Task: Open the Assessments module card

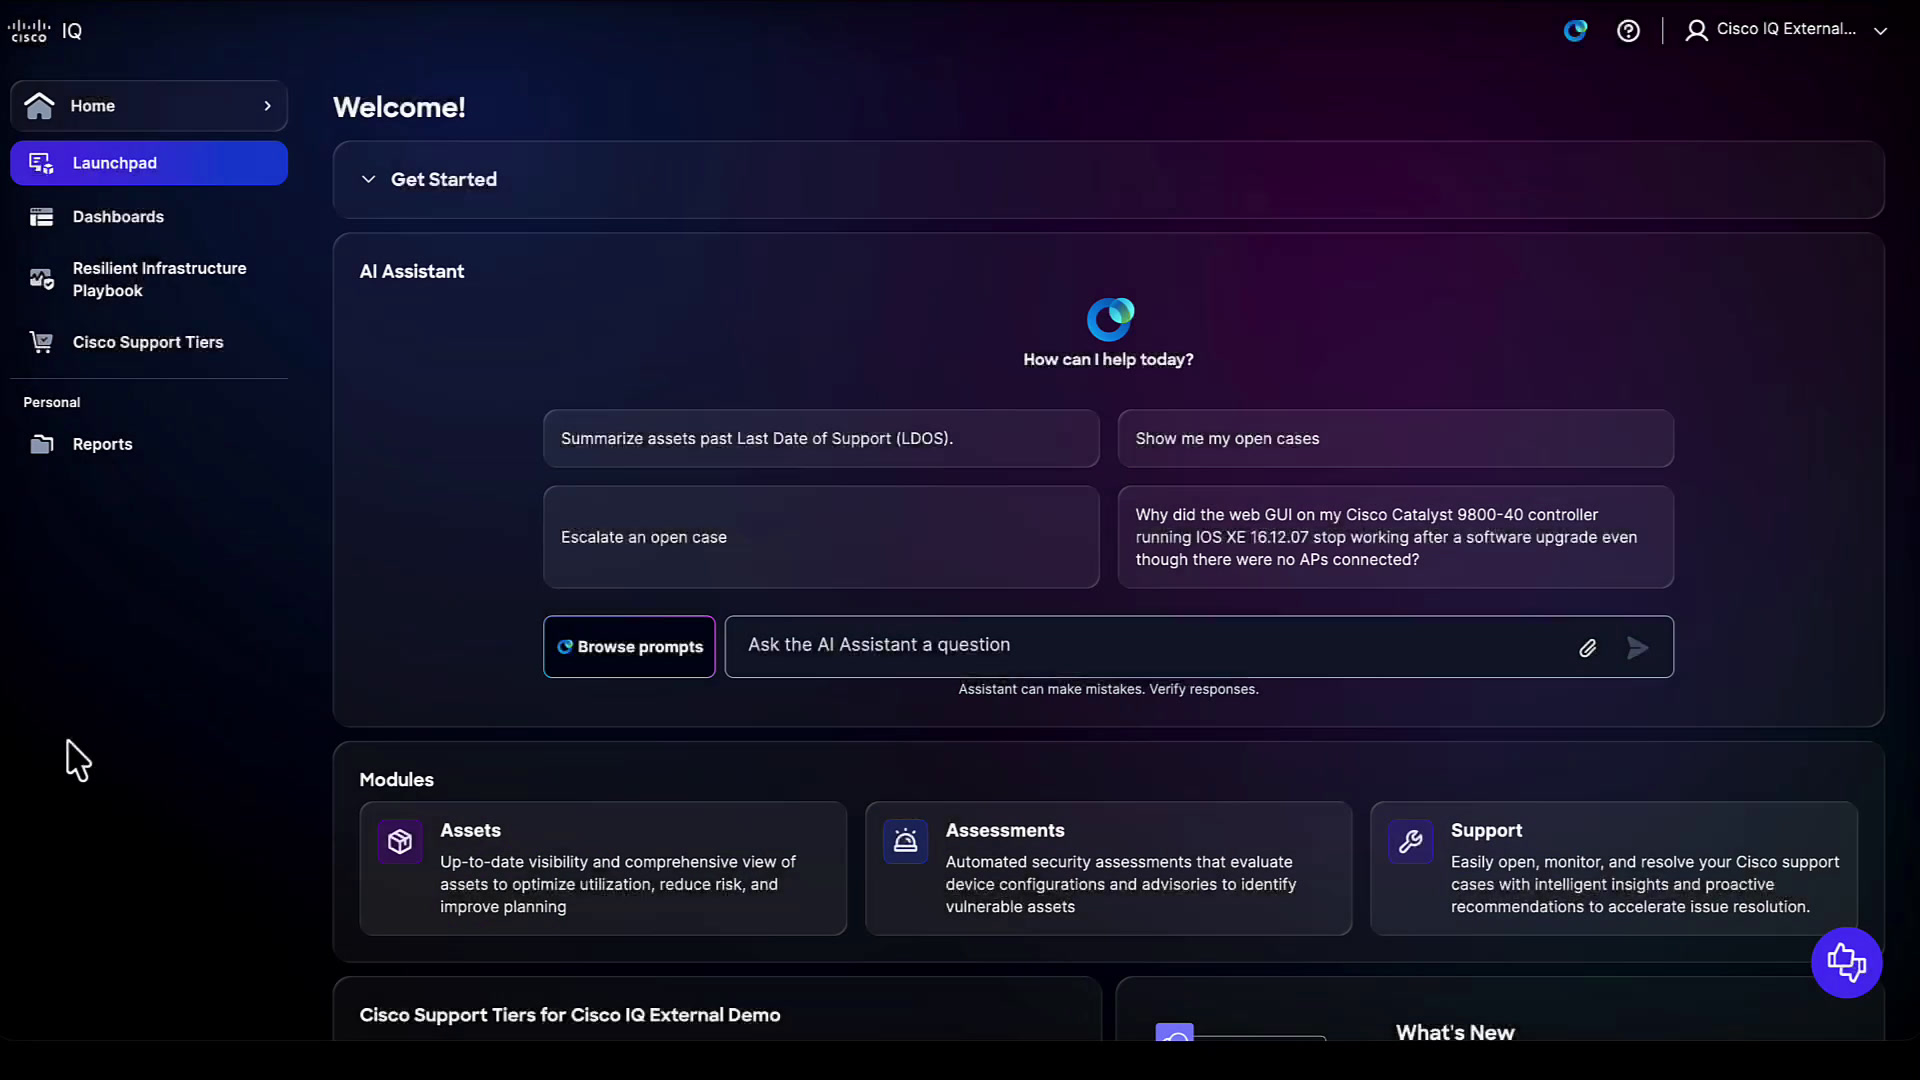Action: pyautogui.click(x=1108, y=868)
